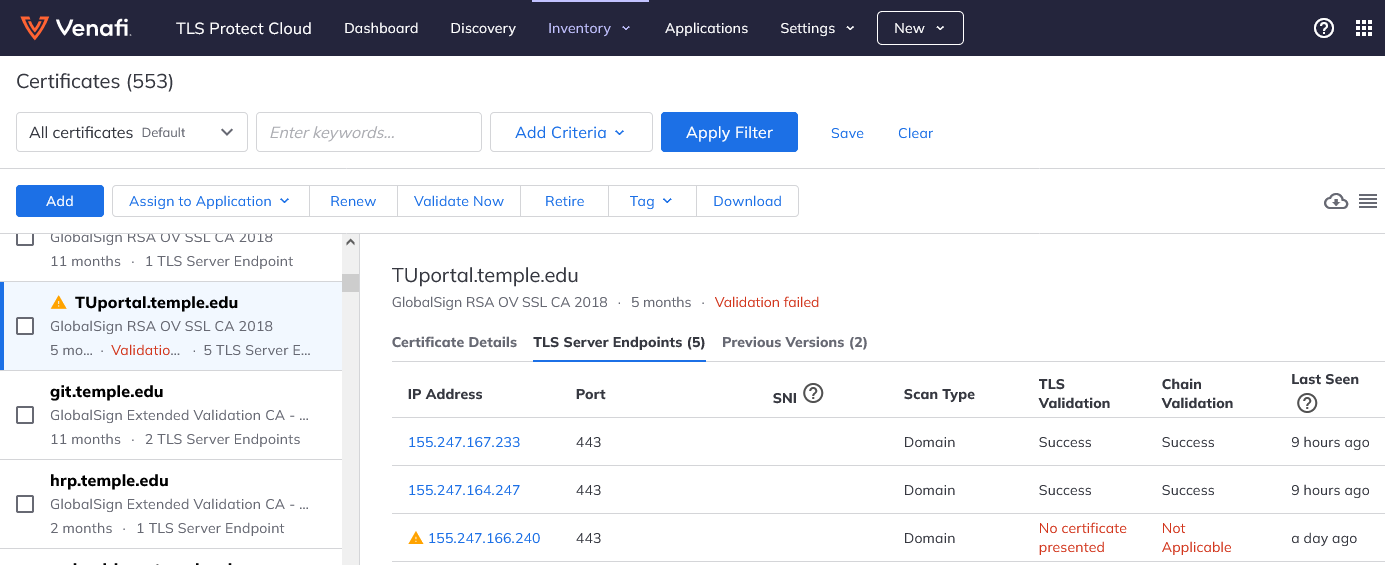Open the Add Criteria dropdown
The width and height of the screenshot is (1385, 565).
click(x=570, y=132)
